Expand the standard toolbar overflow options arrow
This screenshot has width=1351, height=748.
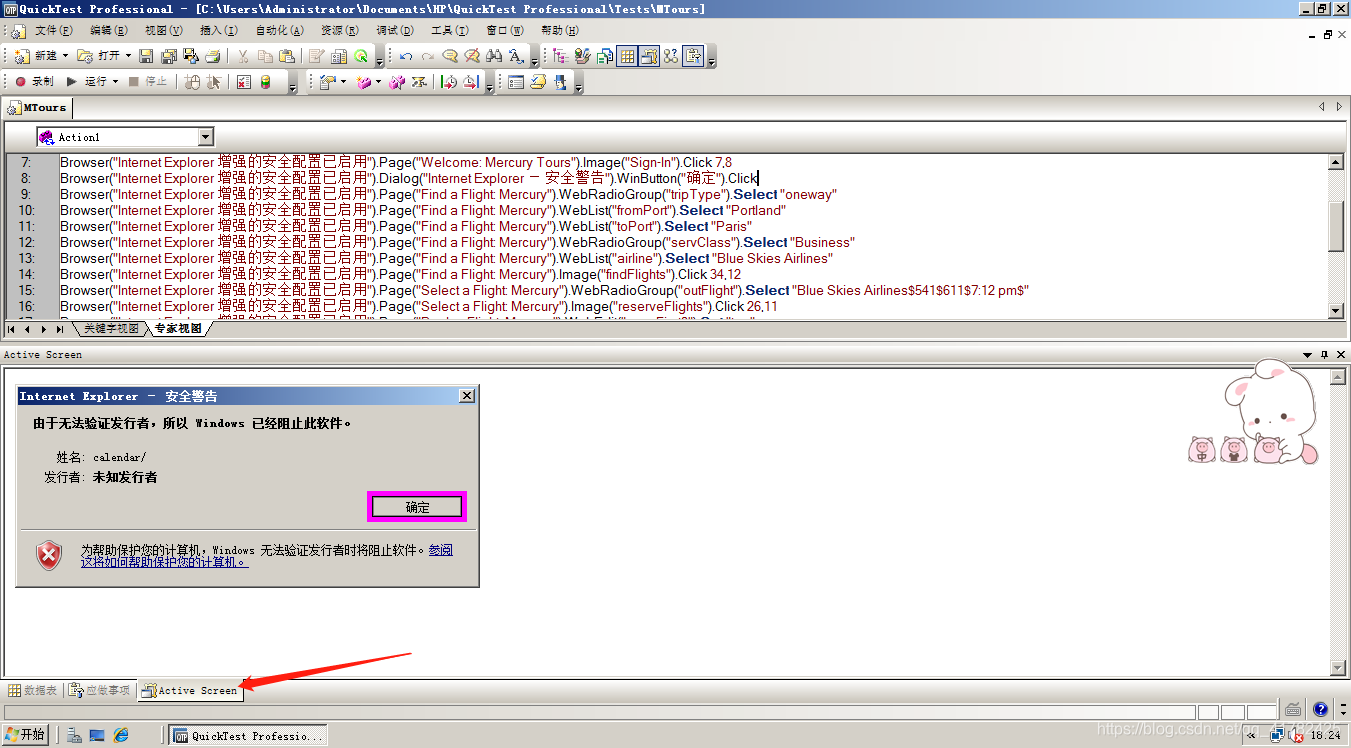click(x=379, y=60)
